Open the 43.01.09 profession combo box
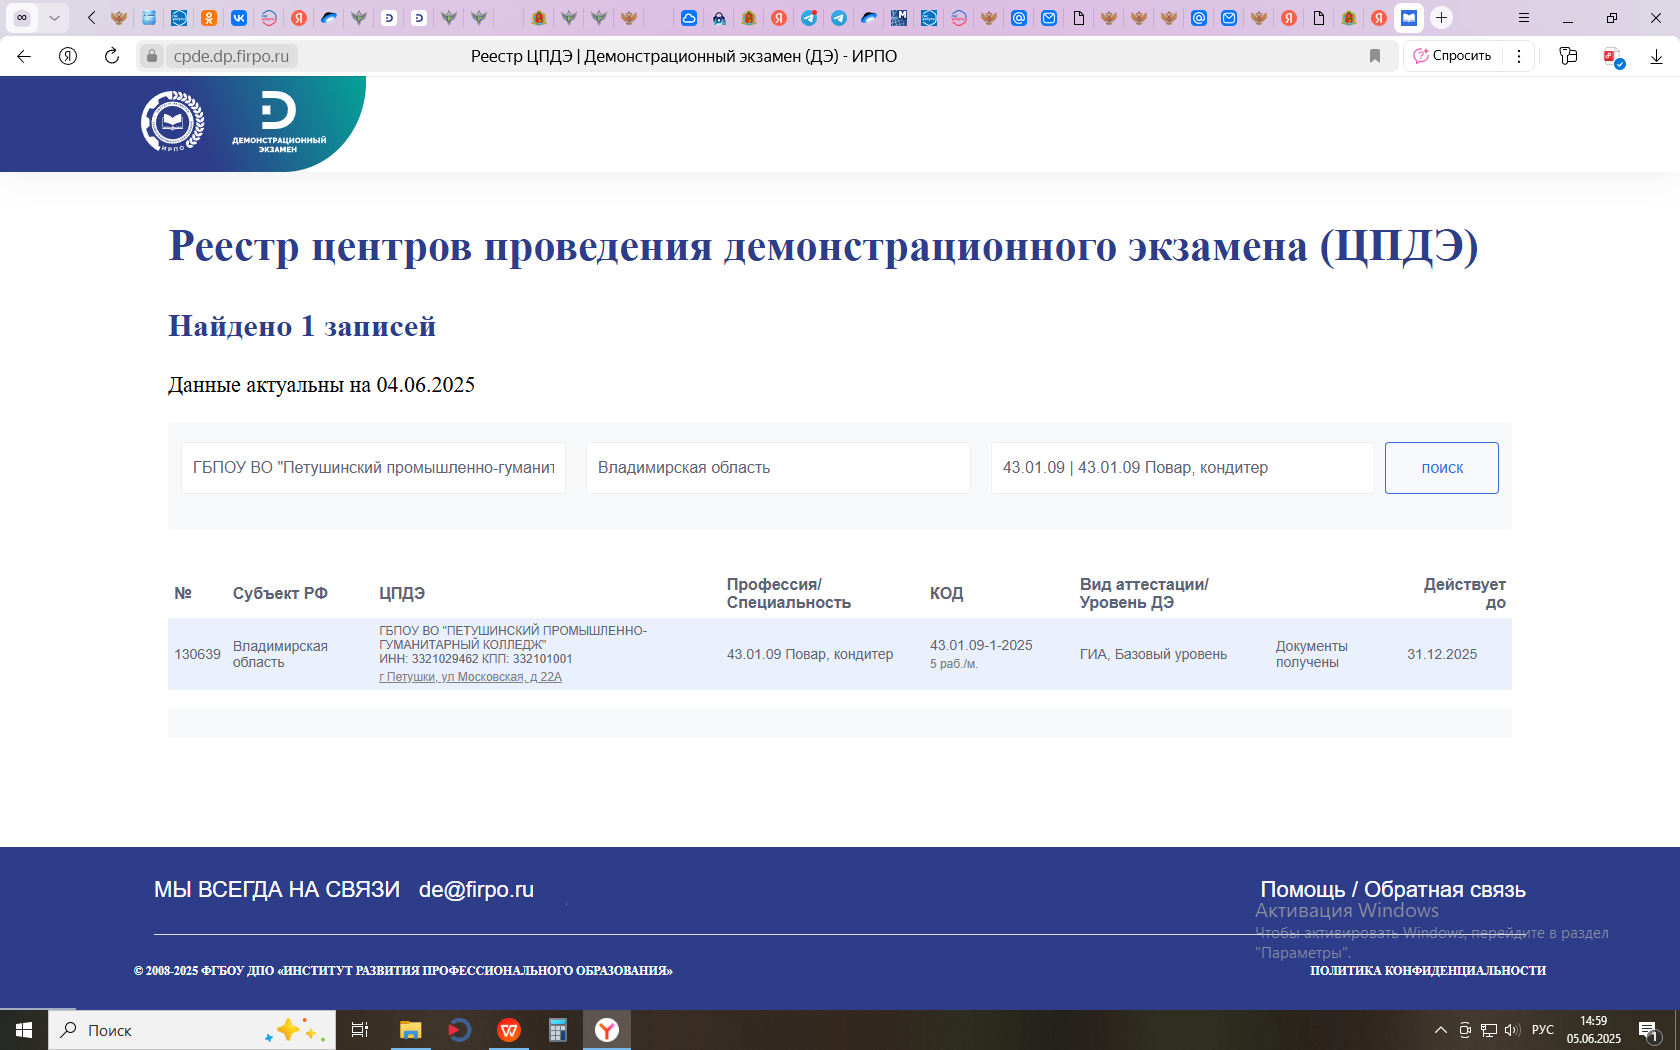 point(1182,468)
